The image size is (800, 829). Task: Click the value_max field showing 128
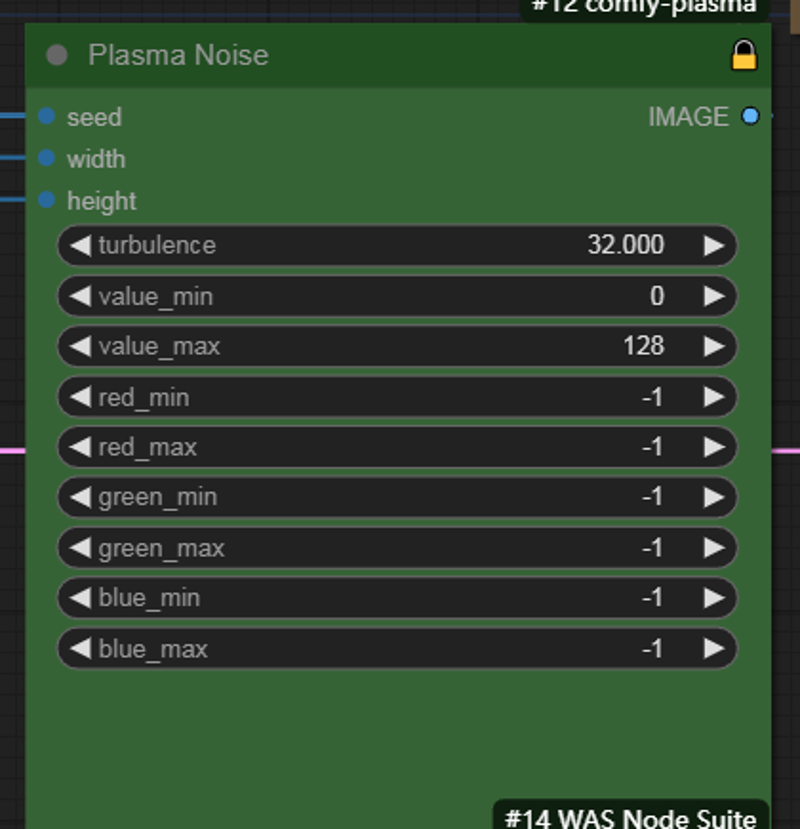tap(397, 346)
